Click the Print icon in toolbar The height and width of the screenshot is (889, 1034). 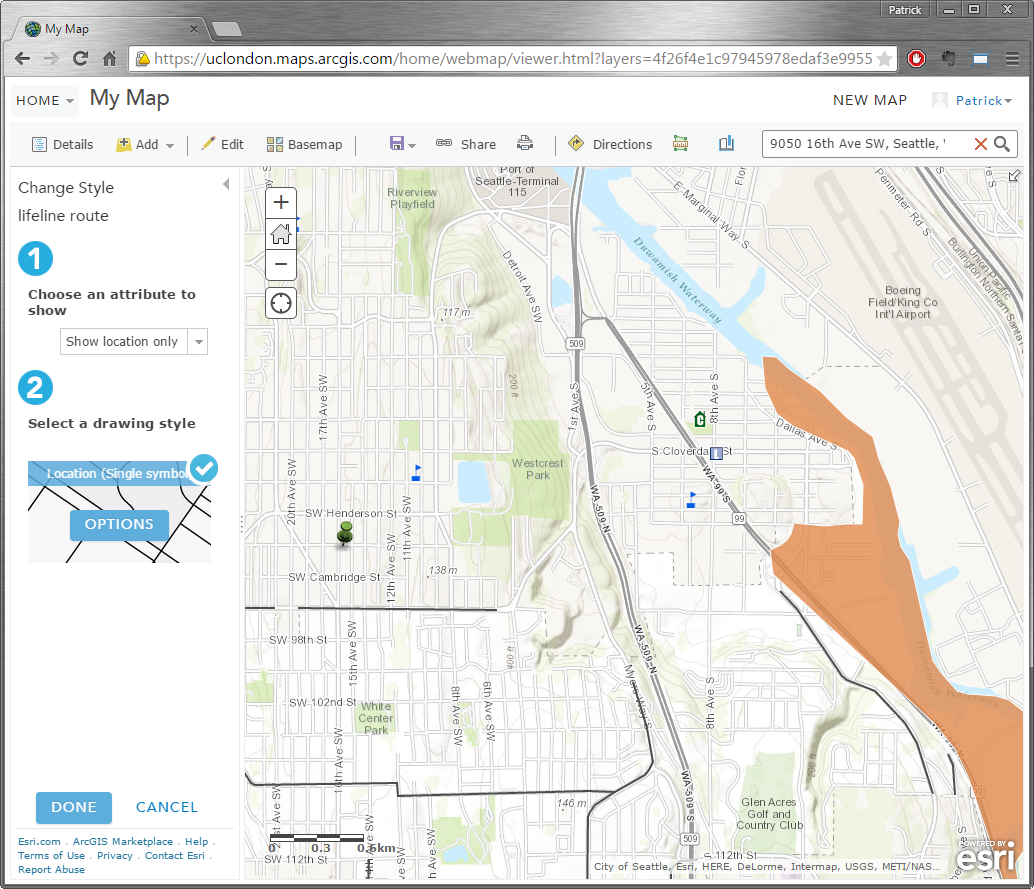point(525,144)
